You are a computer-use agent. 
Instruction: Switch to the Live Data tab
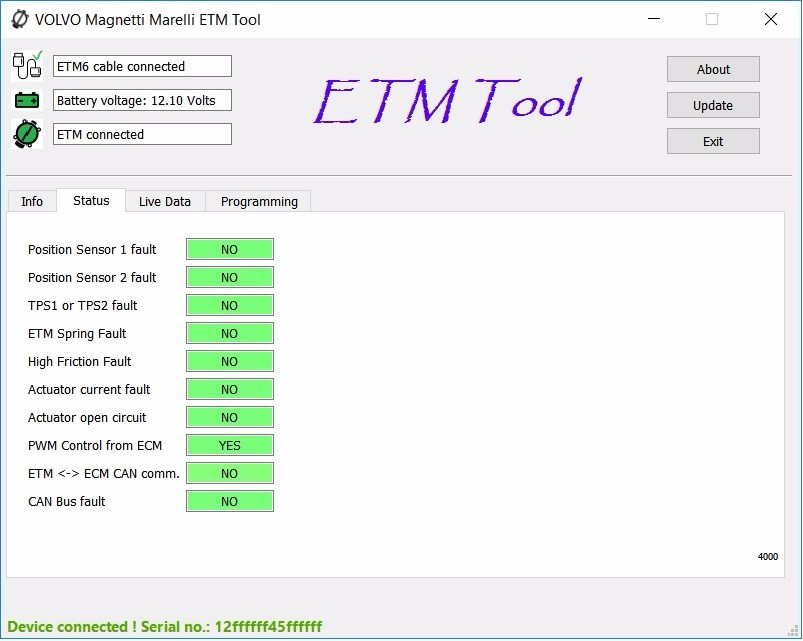[164, 201]
